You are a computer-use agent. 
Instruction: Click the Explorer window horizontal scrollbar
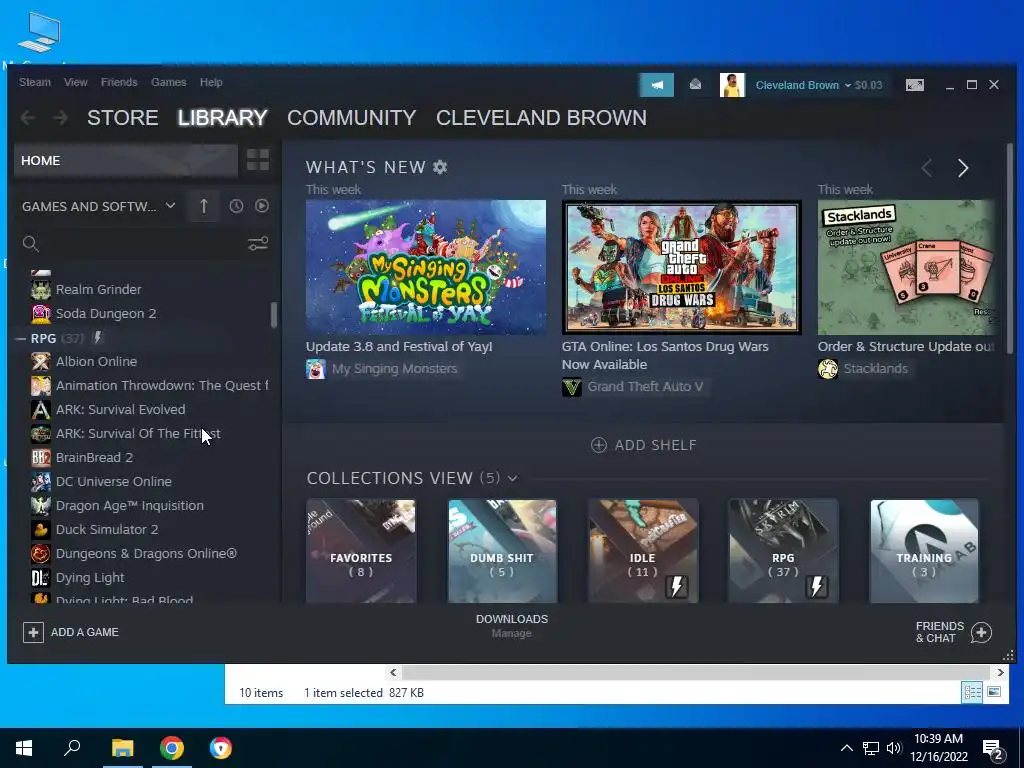696,672
